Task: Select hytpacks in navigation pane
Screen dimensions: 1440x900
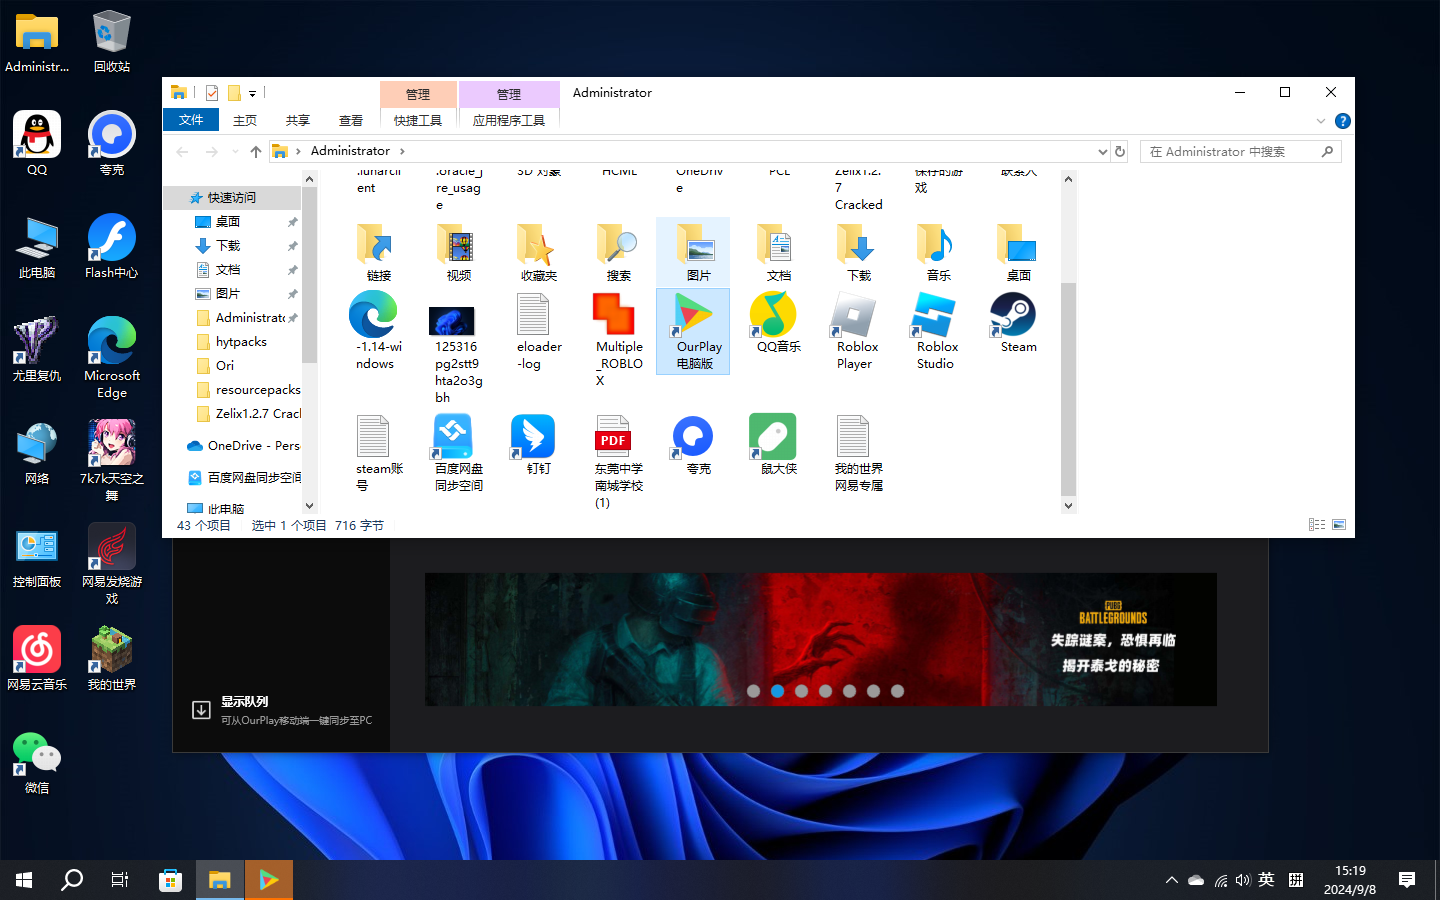Action: click(x=241, y=342)
